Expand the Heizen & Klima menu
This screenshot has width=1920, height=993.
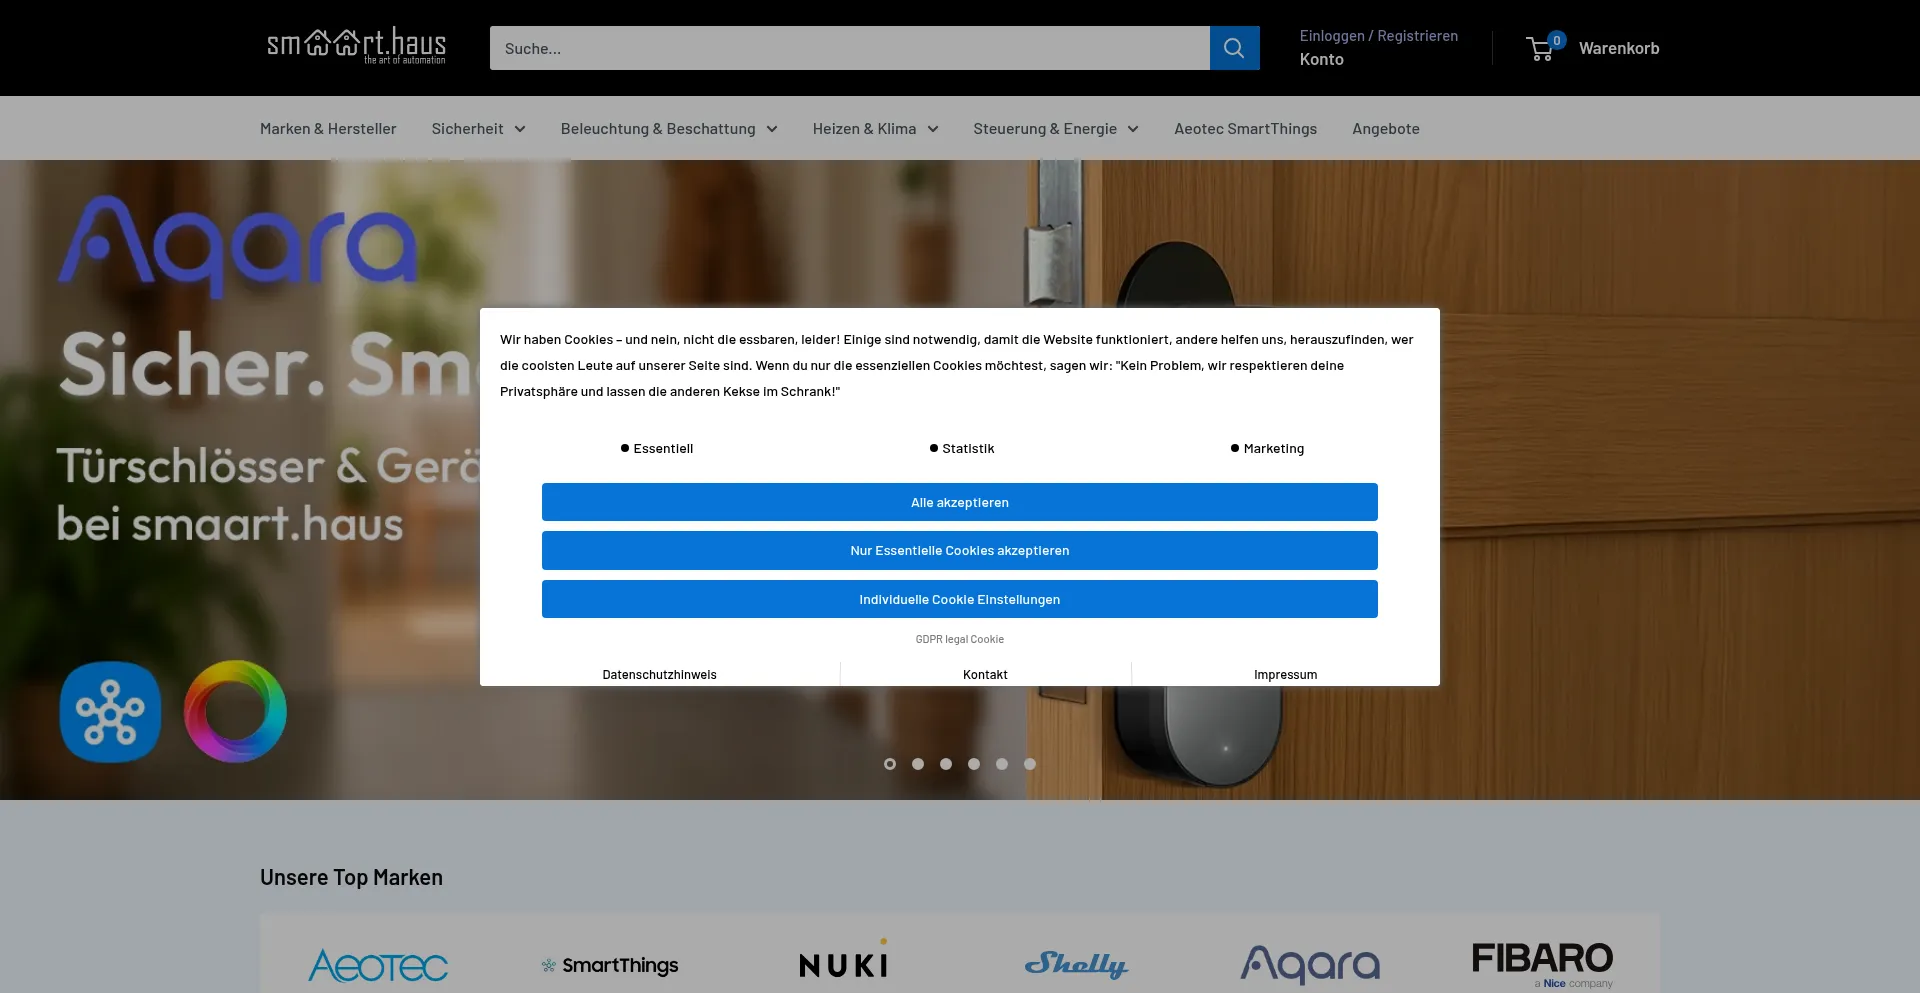875,129
